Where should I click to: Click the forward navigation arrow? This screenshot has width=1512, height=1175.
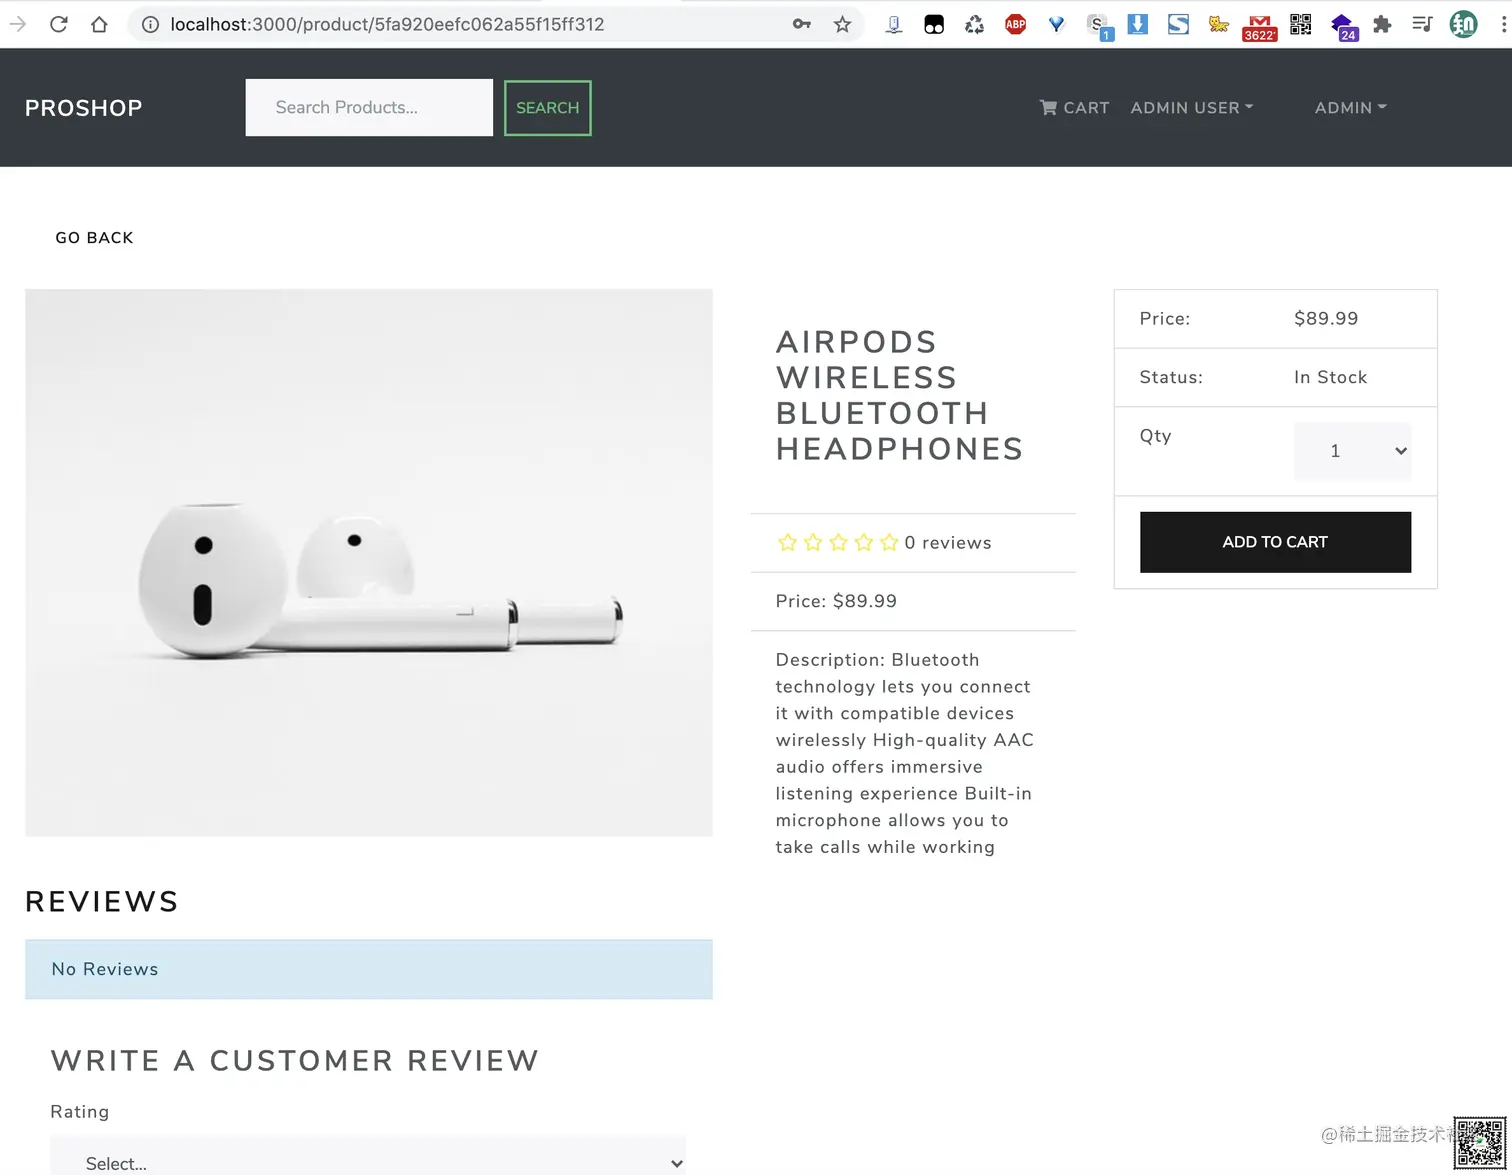click(18, 24)
